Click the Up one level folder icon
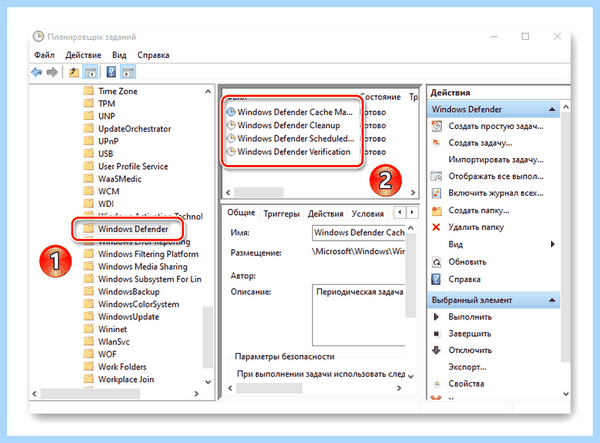This screenshot has height=443, width=600. click(x=73, y=72)
